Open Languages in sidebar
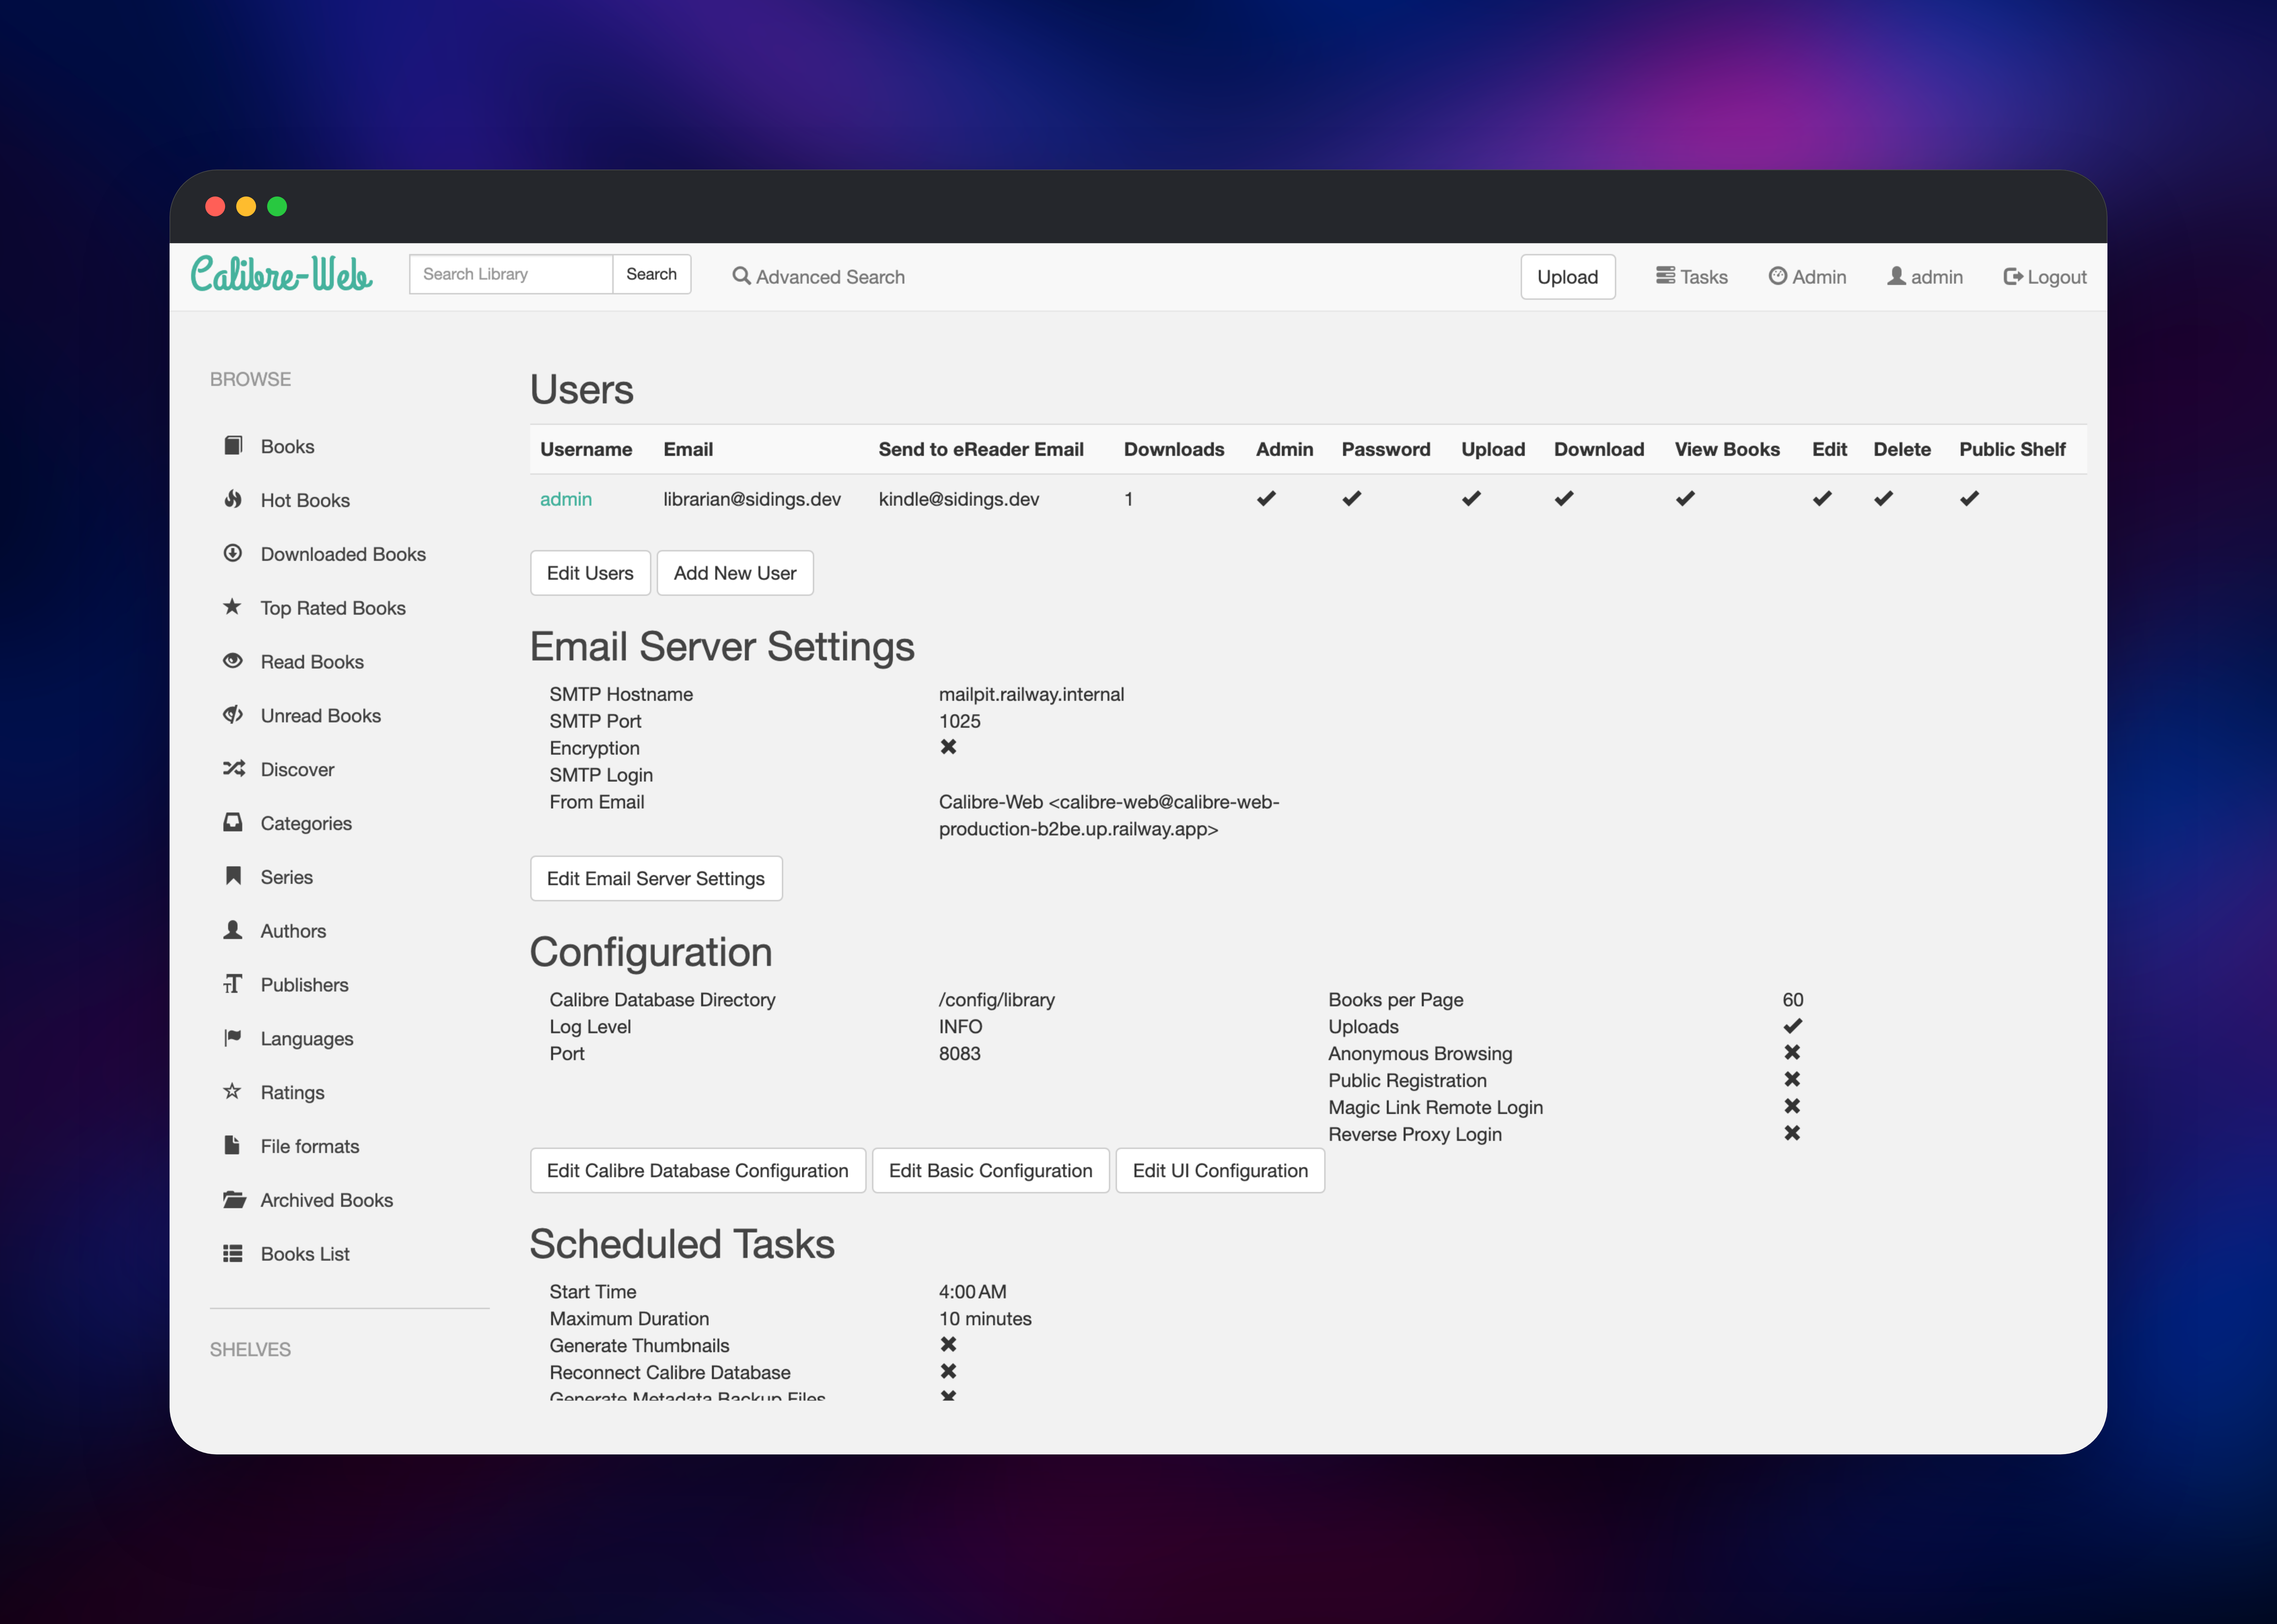 click(307, 1039)
